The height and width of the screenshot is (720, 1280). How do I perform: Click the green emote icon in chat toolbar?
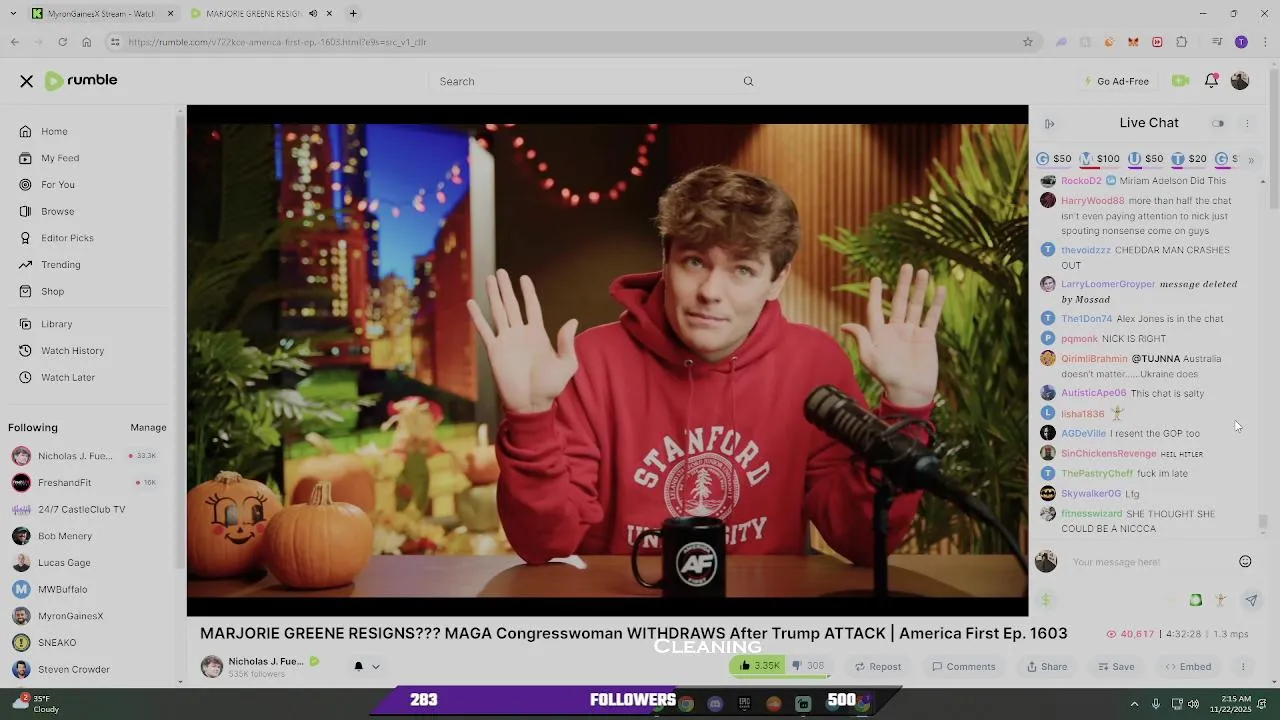tap(1196, 600)
